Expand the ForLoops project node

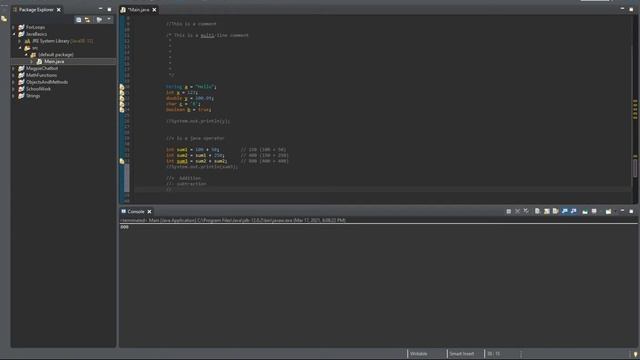pos(13,27)
